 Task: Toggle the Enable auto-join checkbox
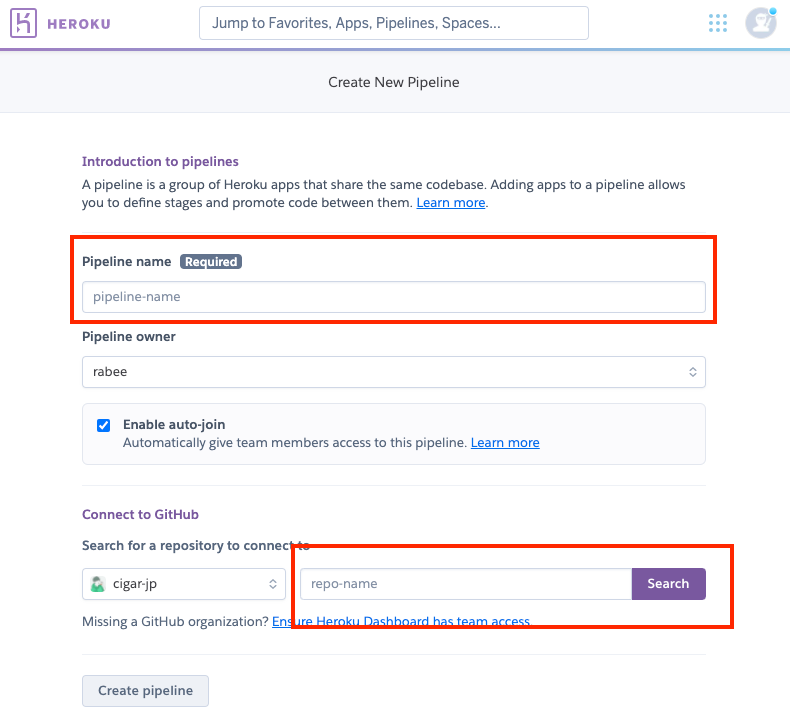pos(103,425)
